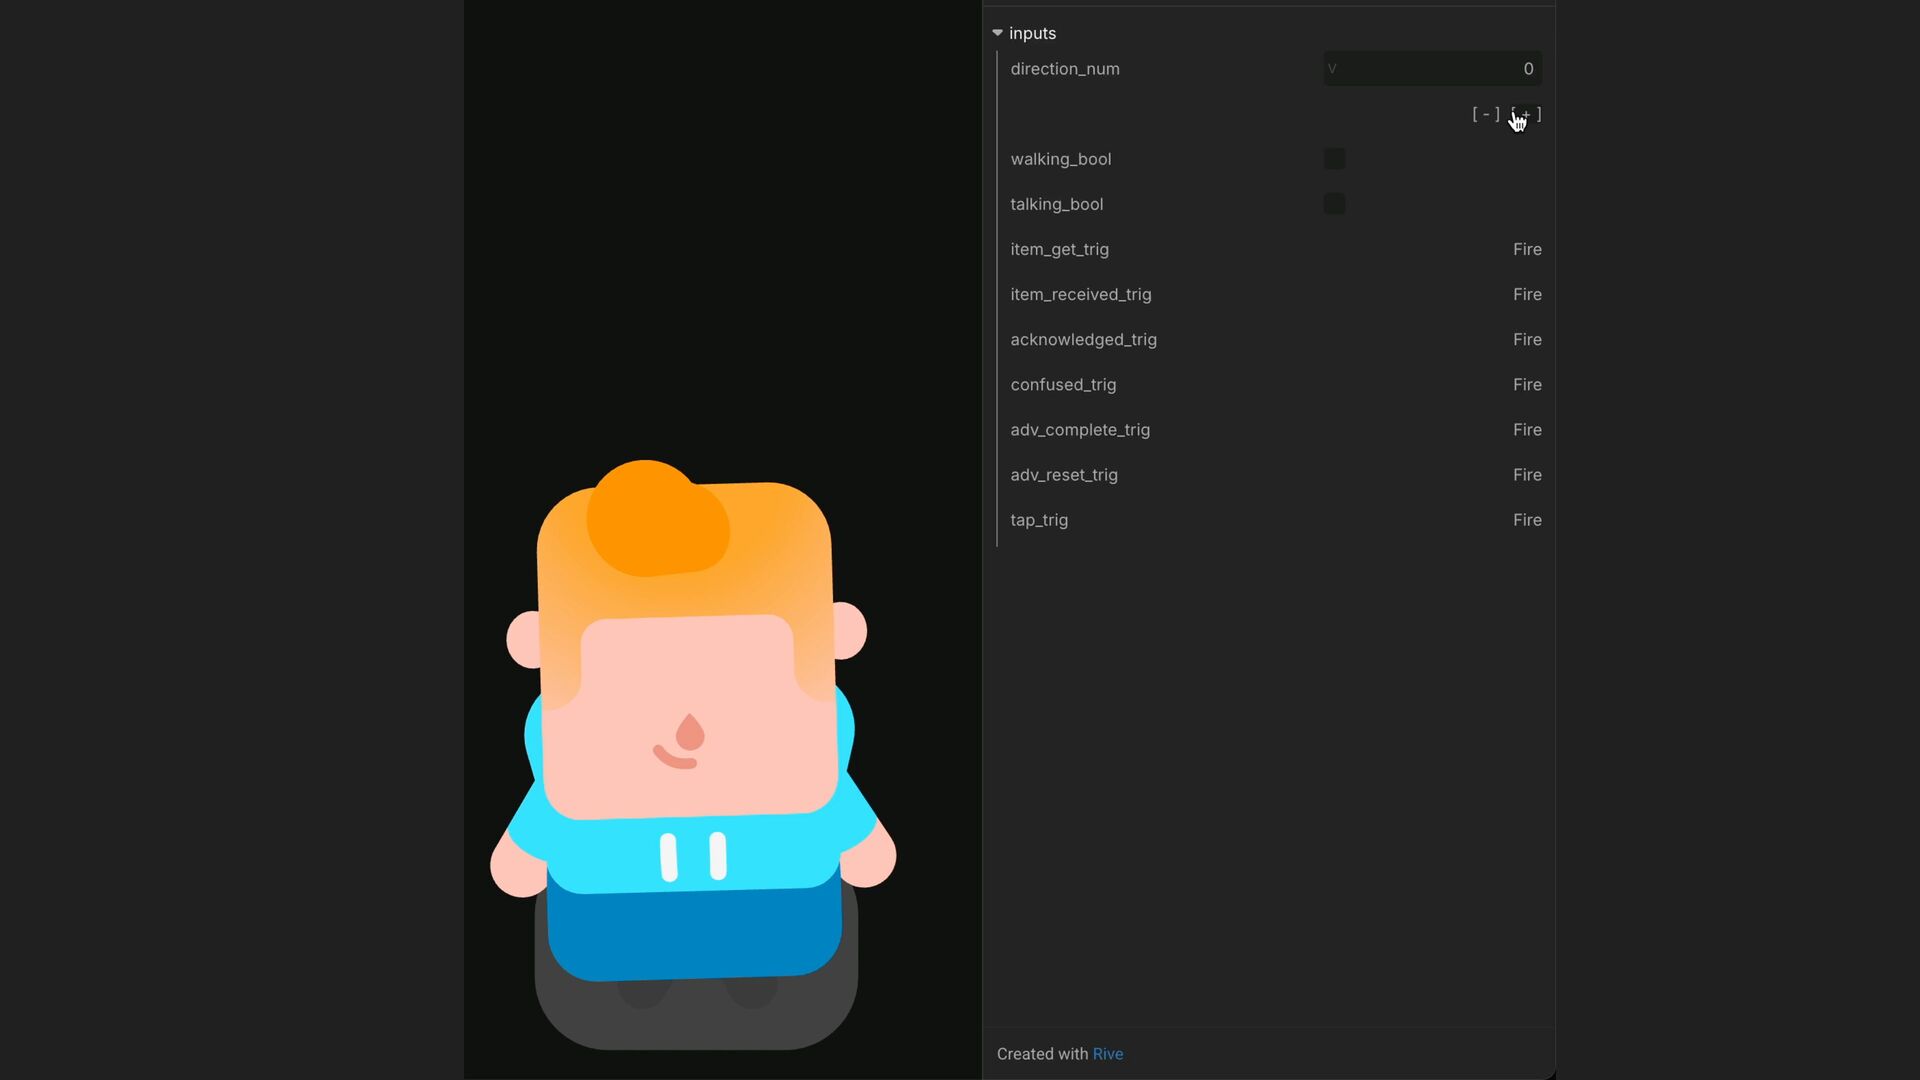Click the direction_num value field
The height and width of the screenshot is (1080, 1920).
coord(1431,69)
